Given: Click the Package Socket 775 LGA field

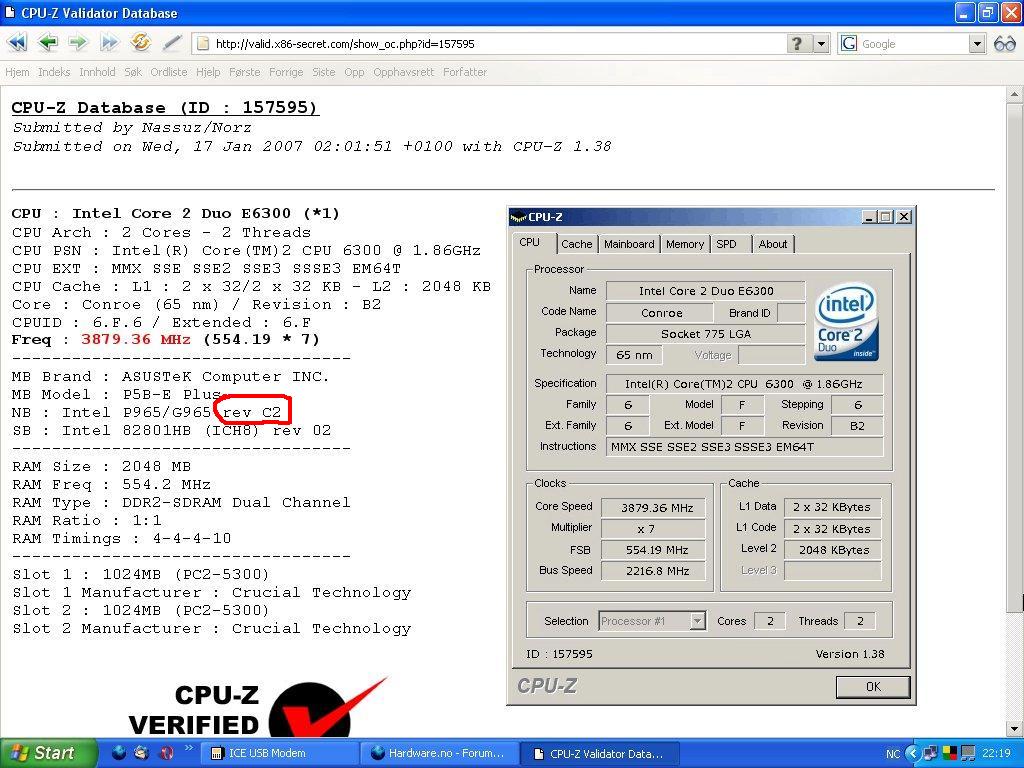Looking at the screenshot, I should (706, 334).
